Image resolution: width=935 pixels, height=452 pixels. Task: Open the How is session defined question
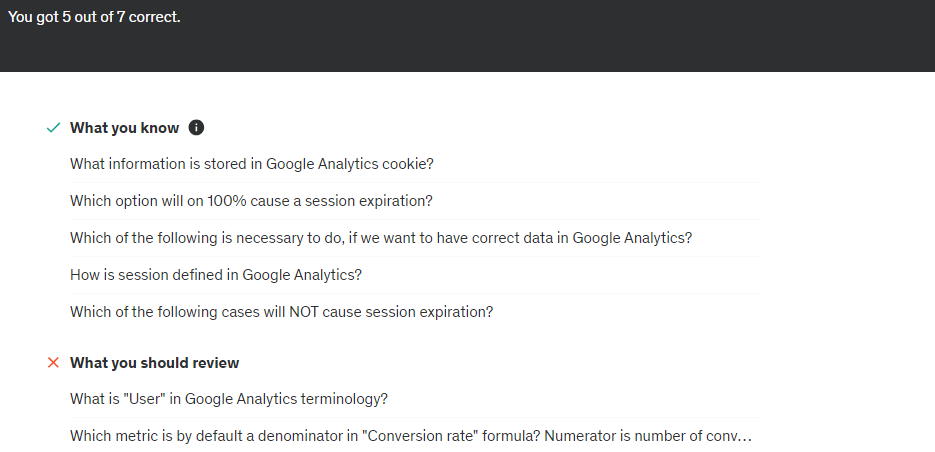tap(215, 274)
